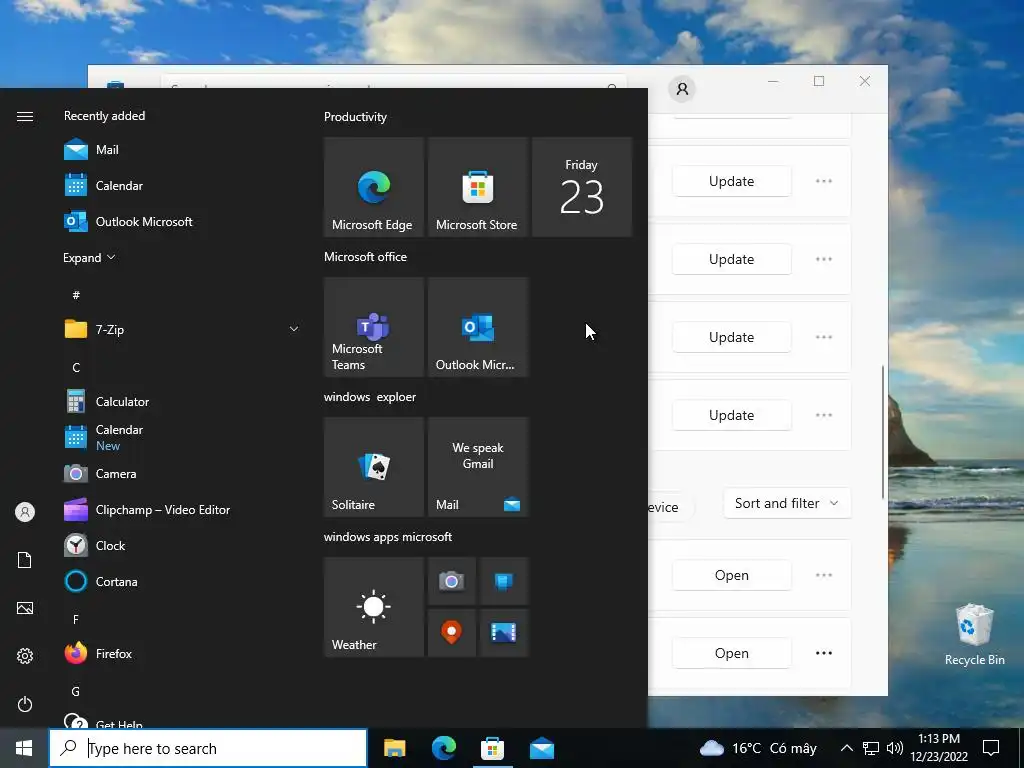Click the second Update button in Store
The image size is (1024, 768).
(x=731, y=259)
